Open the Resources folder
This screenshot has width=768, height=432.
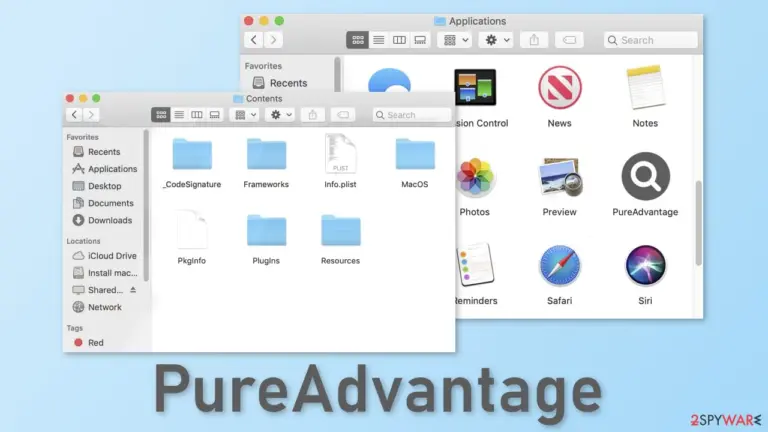[x=340, y=230]
